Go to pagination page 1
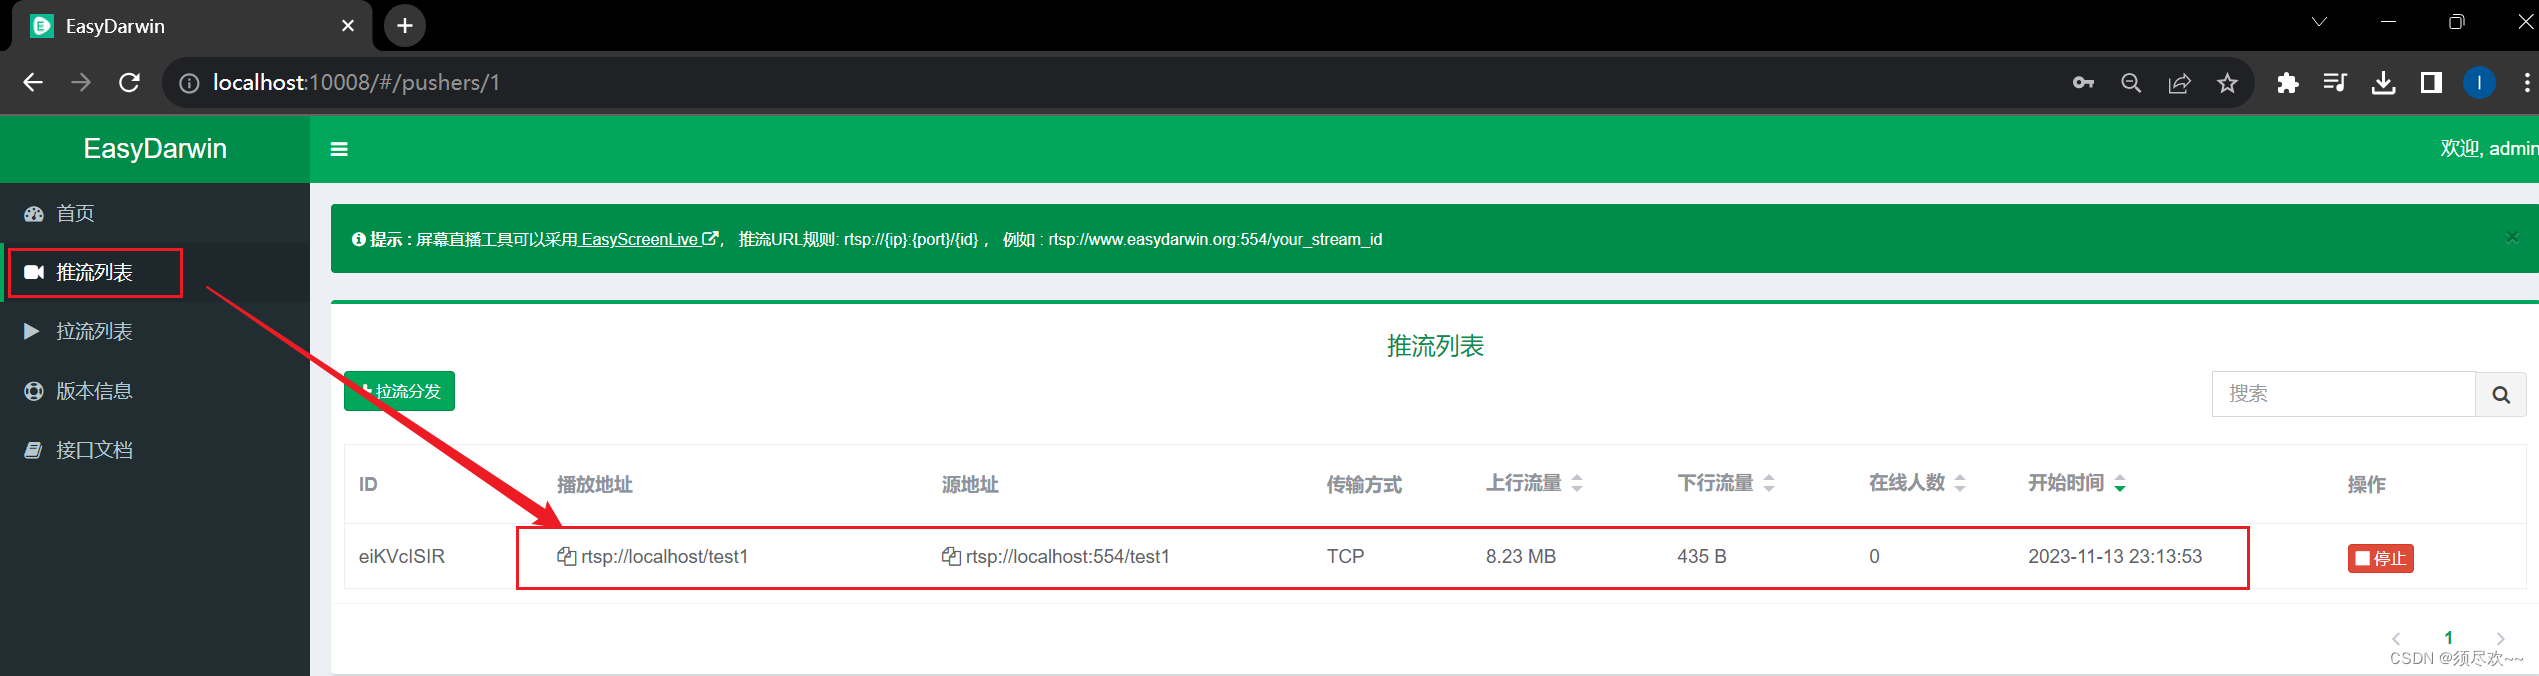This screenshot has height=676, width=2539. (2448, 638)
